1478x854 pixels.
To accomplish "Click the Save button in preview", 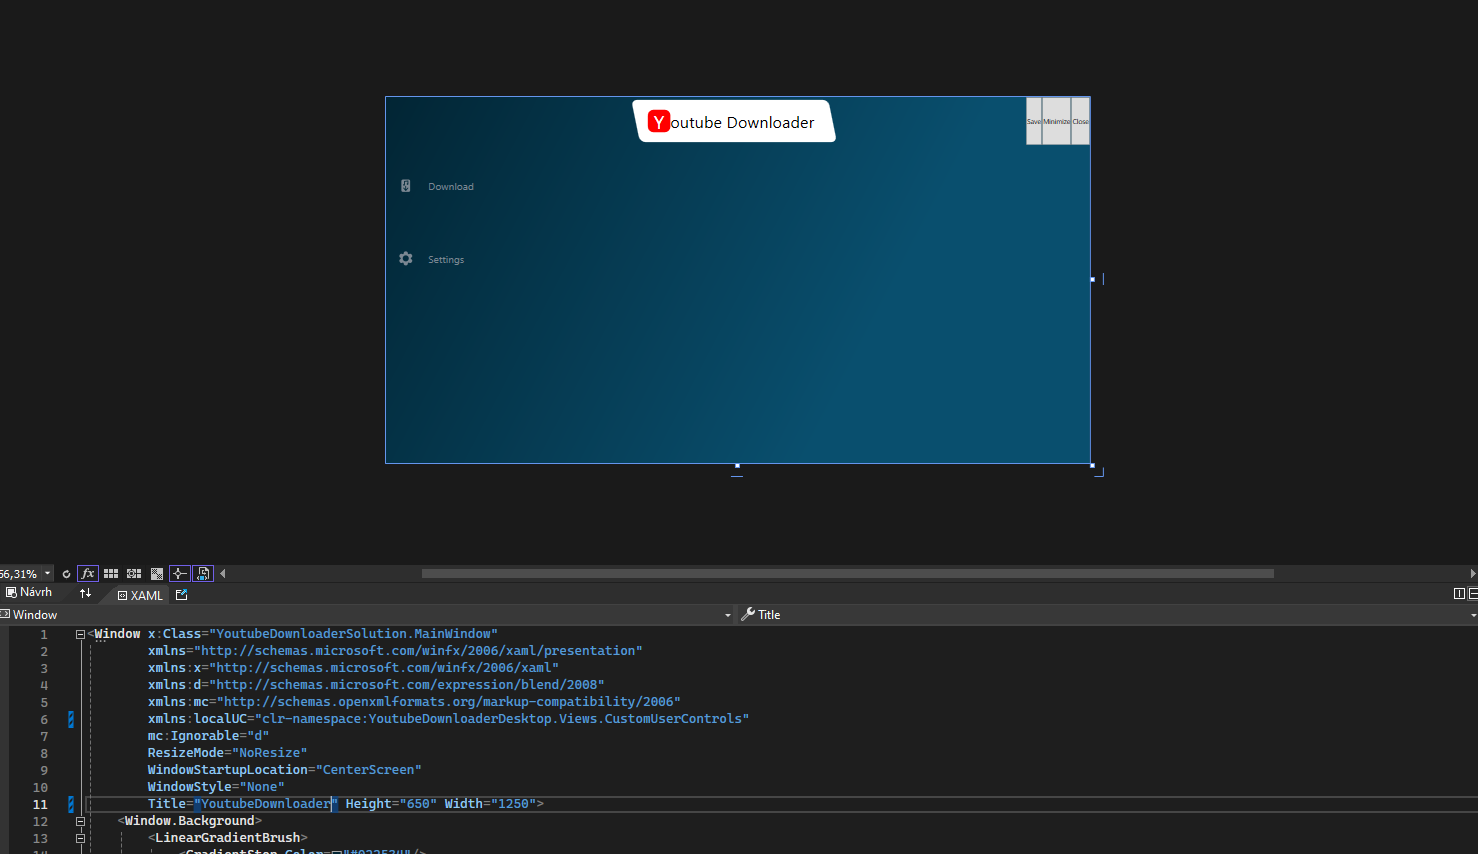I will point(1034,121).
